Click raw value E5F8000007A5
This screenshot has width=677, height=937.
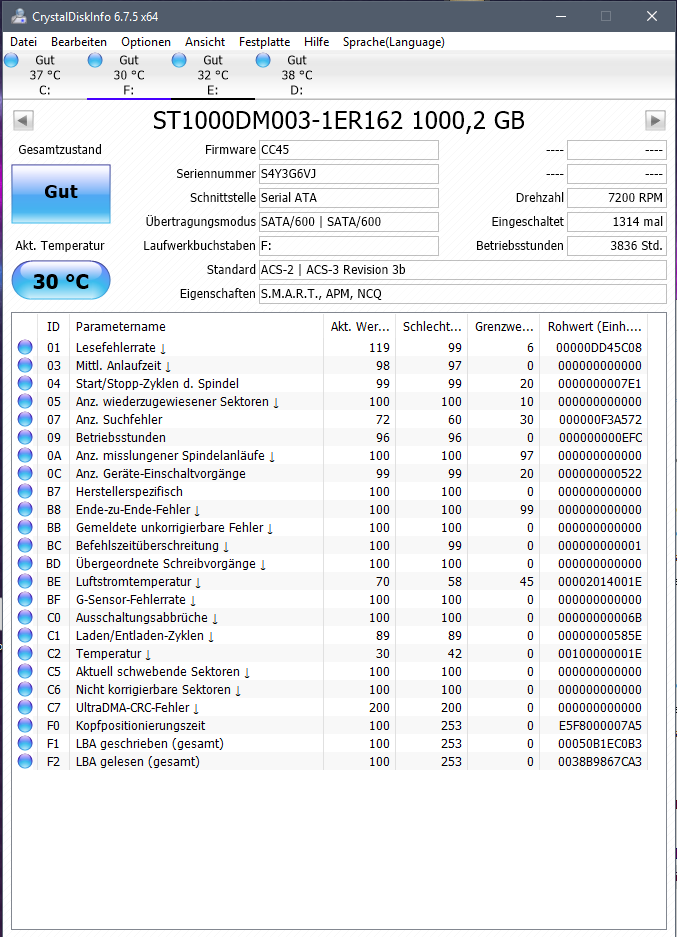click(x=600, y=725)
